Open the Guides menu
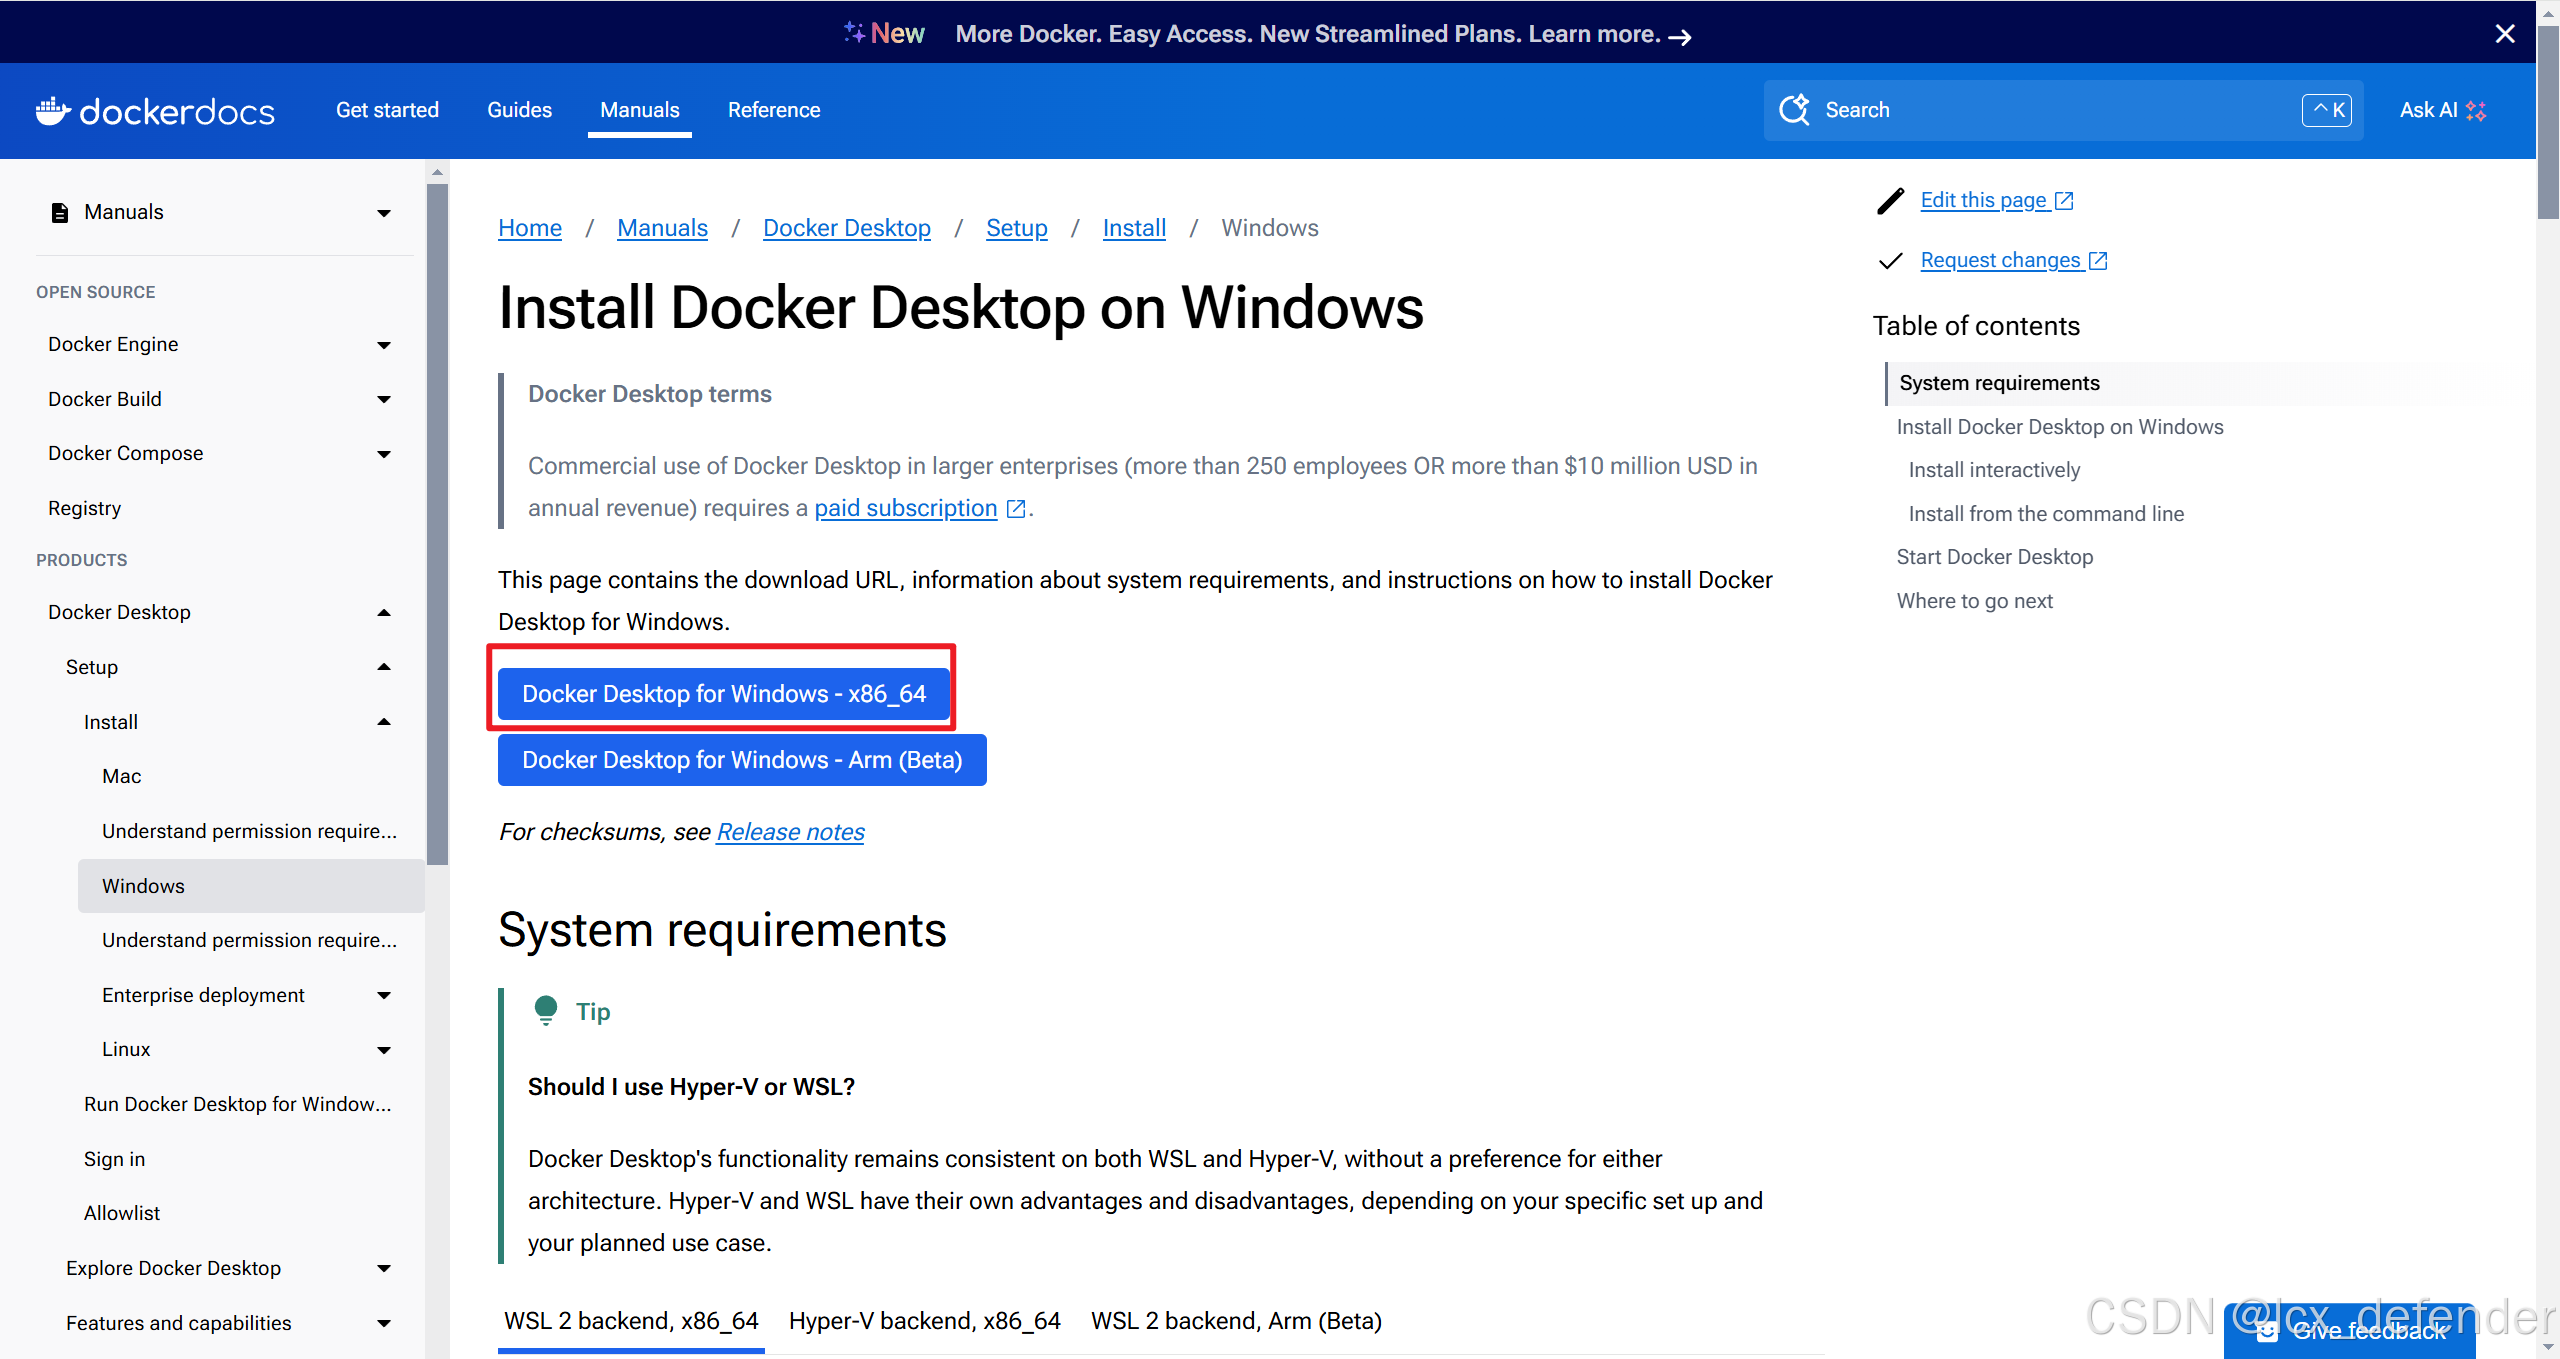The width and height of the screenshot is (2560, 1359). click(519, 110)
